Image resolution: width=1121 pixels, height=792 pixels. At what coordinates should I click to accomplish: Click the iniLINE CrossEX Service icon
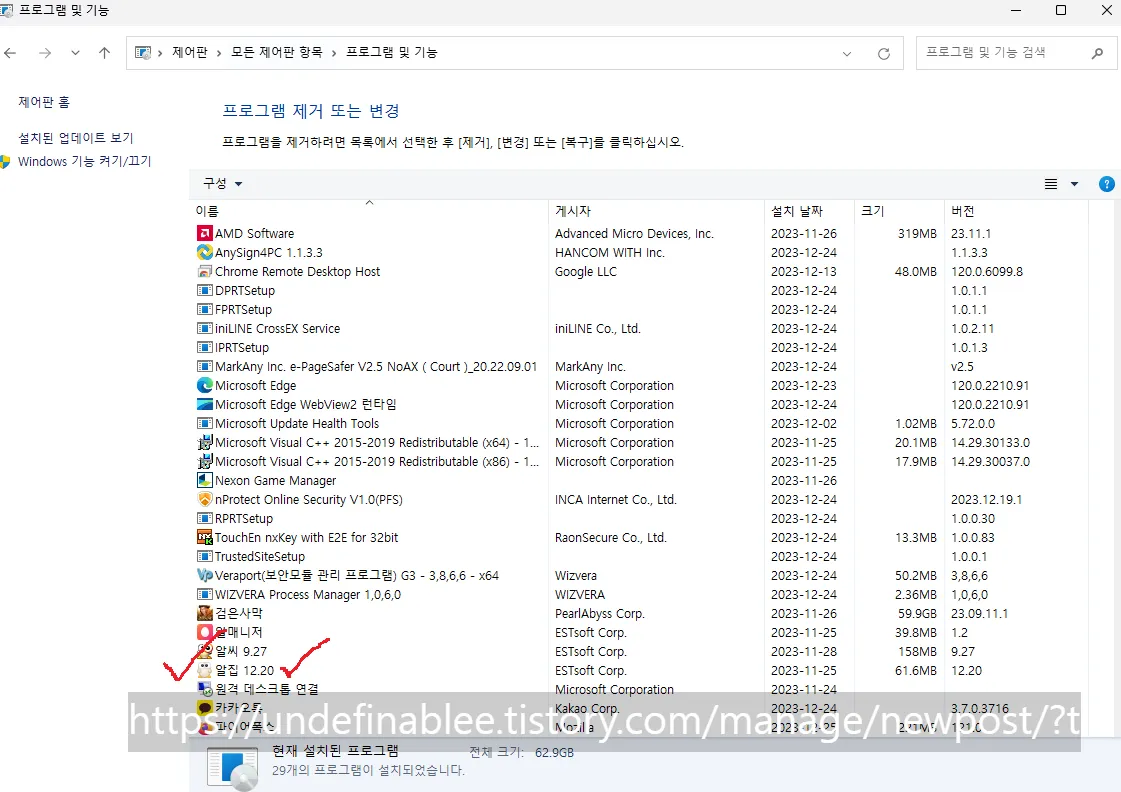204,328
